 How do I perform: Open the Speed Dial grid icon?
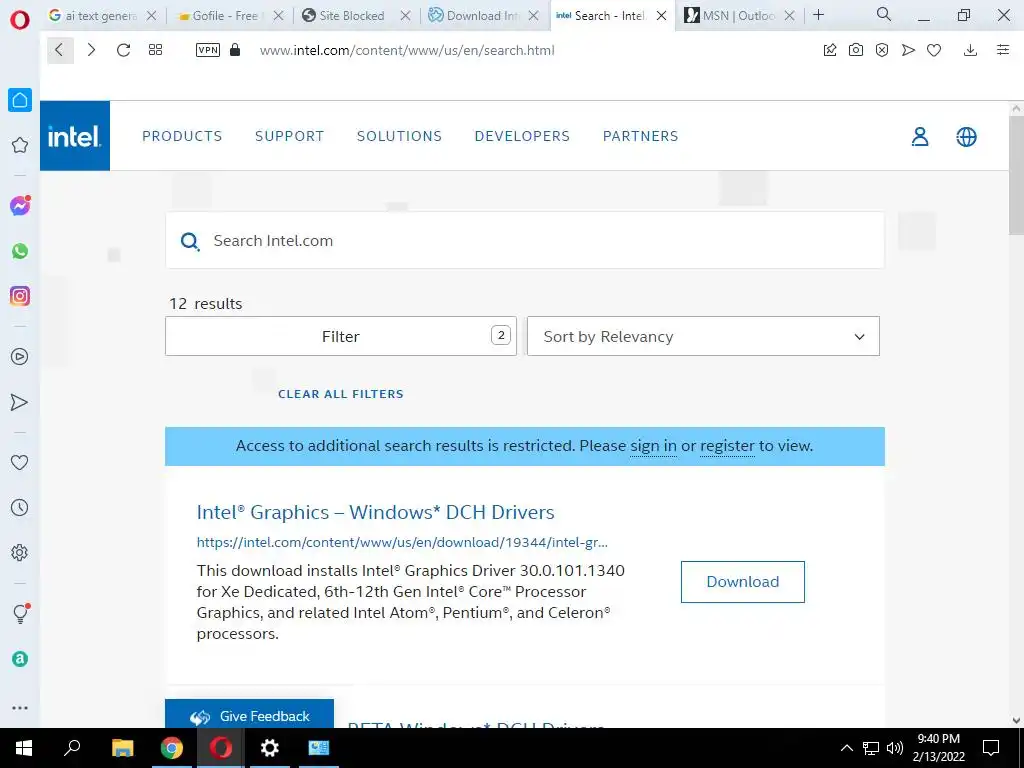pyautogui.click(x=155, y=50)
